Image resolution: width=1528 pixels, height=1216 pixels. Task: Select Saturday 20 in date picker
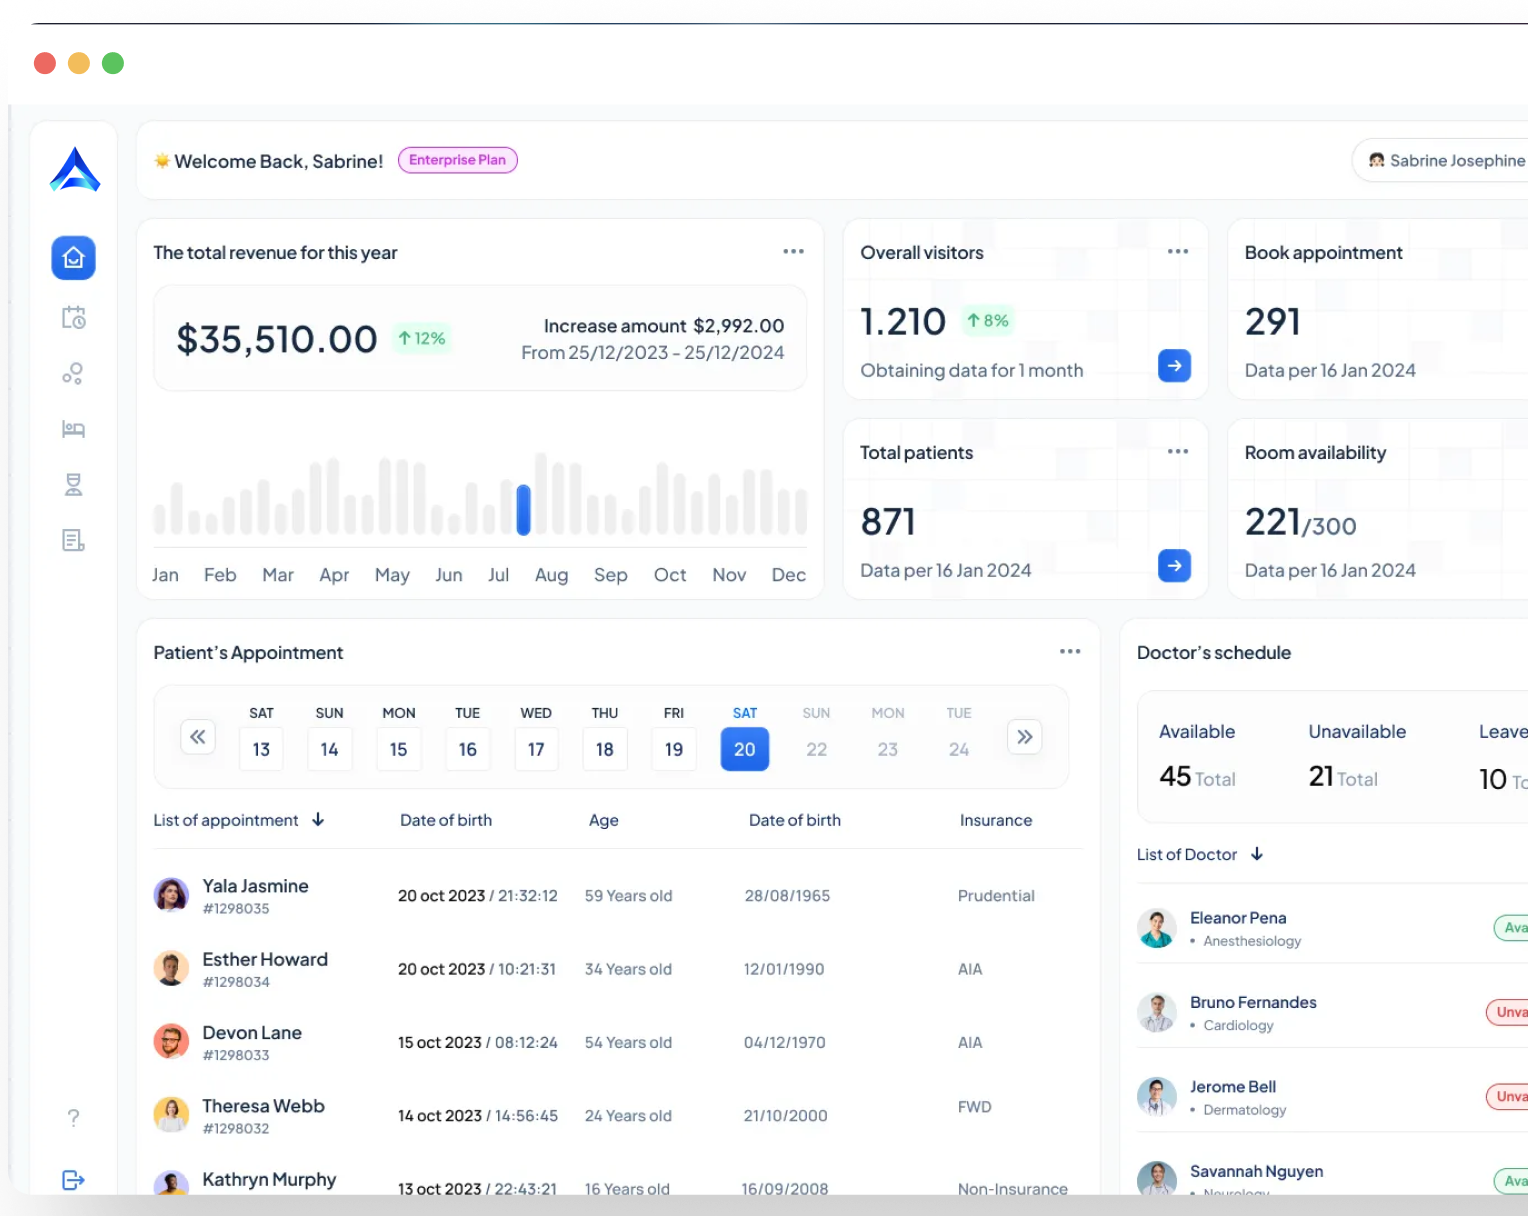744,749
